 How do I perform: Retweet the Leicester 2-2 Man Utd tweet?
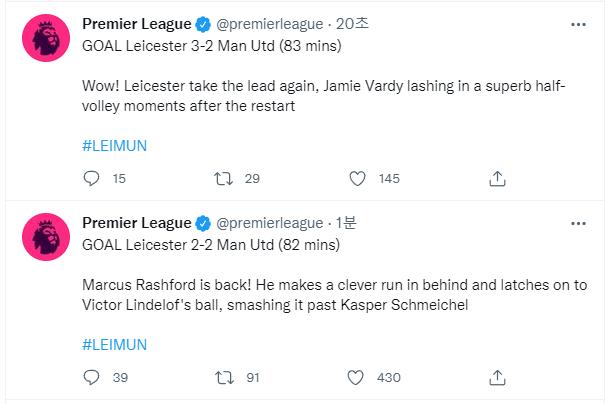coord(224,377)
